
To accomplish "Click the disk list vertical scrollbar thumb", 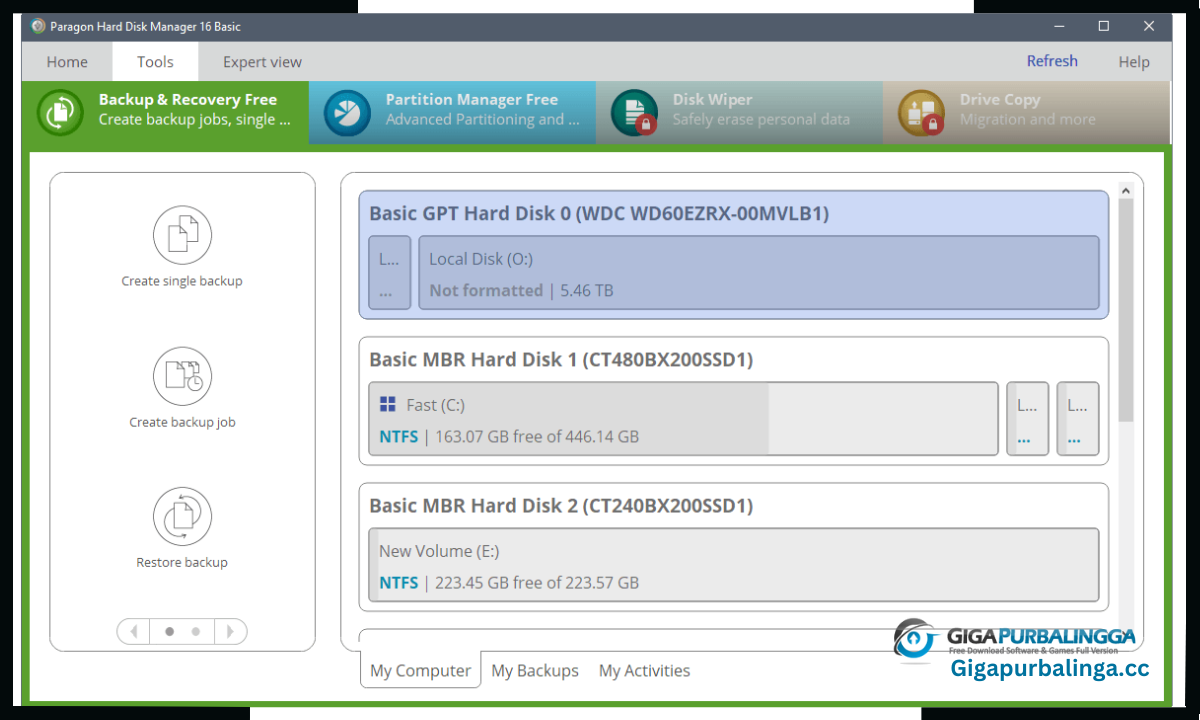I will (1125, 309).
